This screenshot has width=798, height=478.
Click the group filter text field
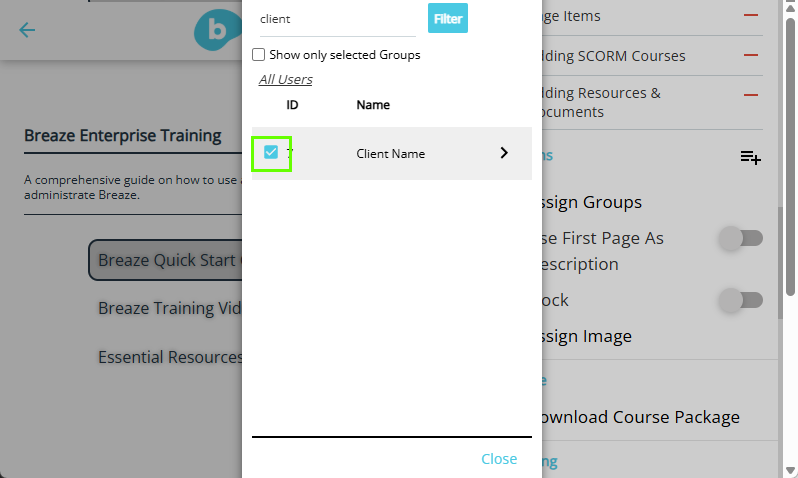337,19
